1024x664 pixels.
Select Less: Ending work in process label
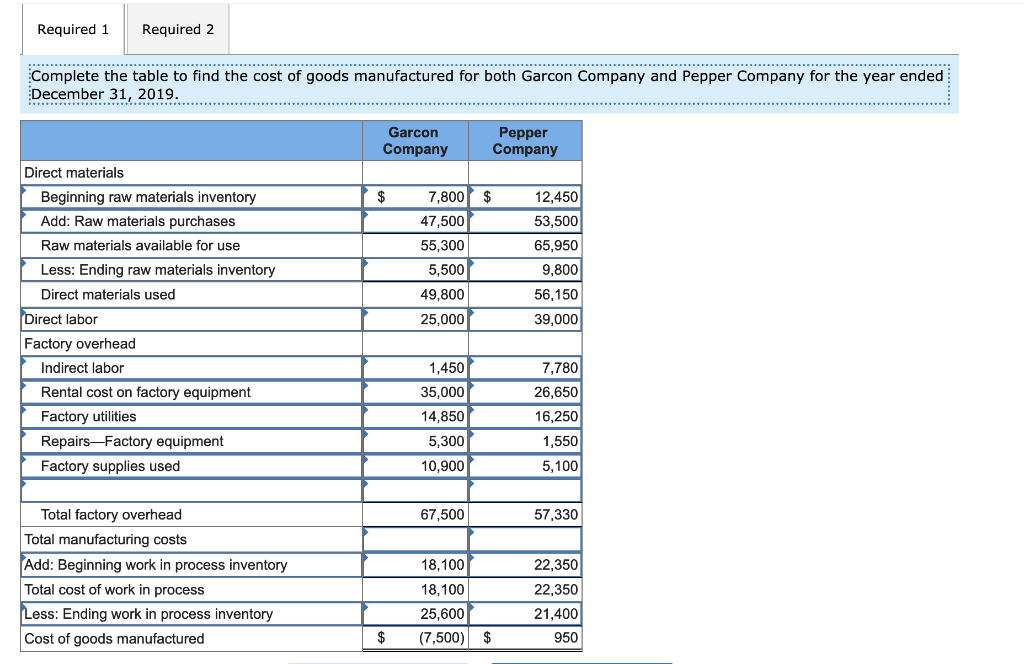(192, 614)
